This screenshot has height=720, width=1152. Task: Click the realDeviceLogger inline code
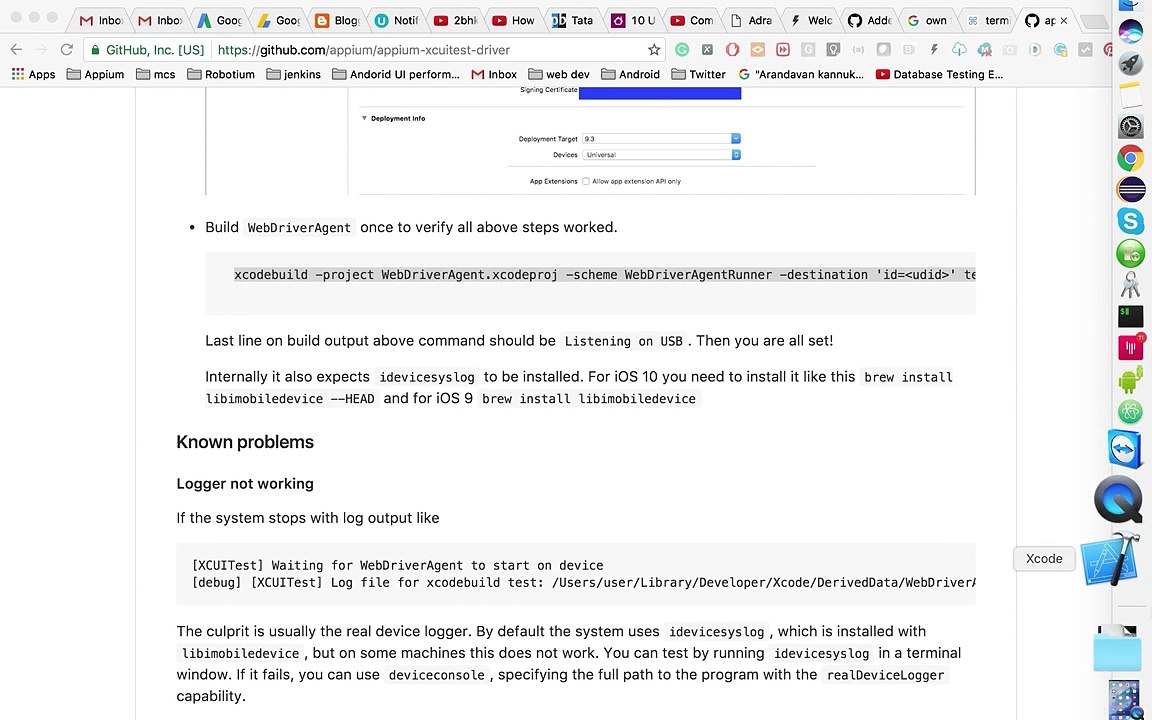885,674
